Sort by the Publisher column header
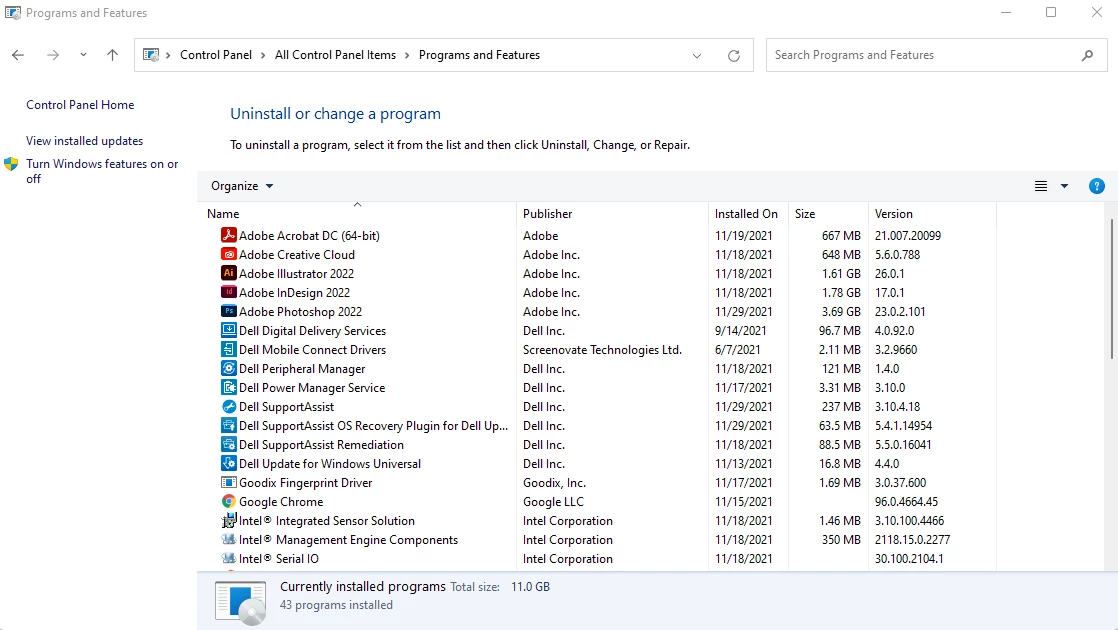 (x=612, y=213)
